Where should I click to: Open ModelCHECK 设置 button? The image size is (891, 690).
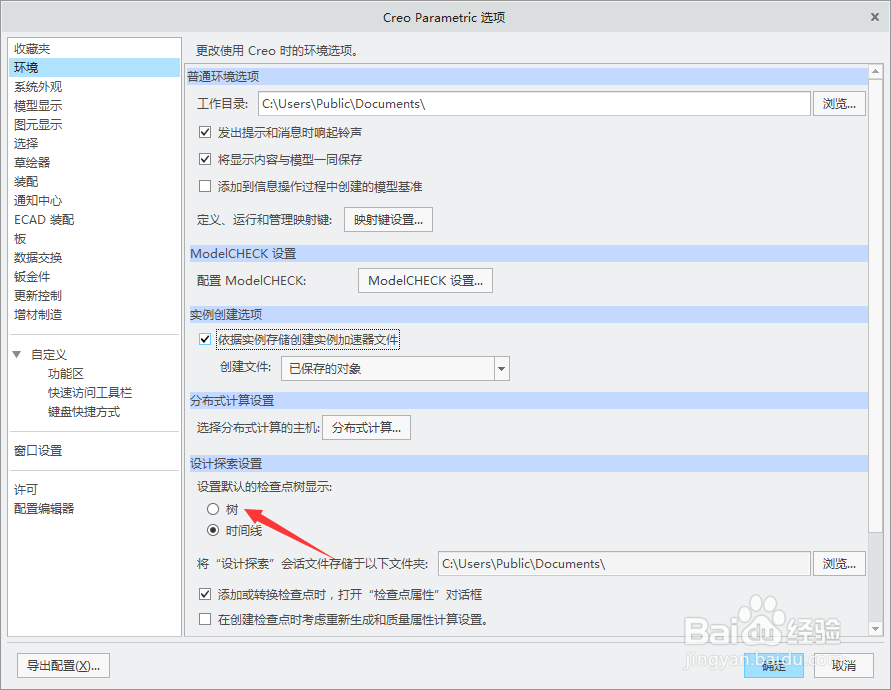[x=425, y=281]
